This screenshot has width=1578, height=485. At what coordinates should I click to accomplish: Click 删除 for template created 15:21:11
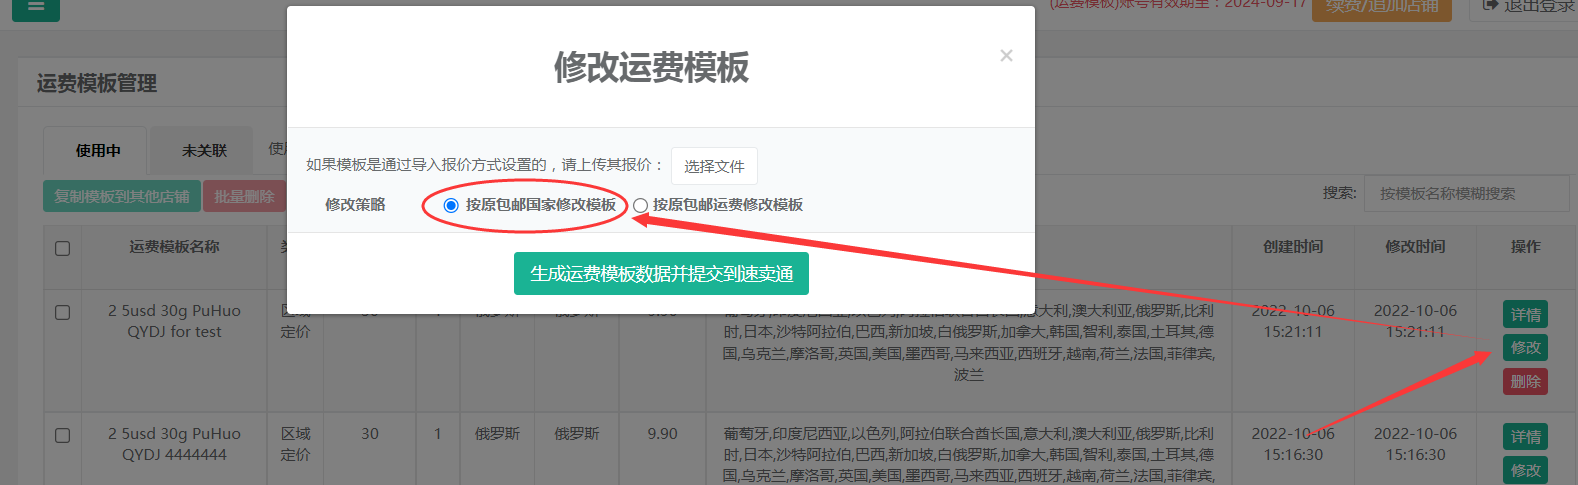point(1525,381)
